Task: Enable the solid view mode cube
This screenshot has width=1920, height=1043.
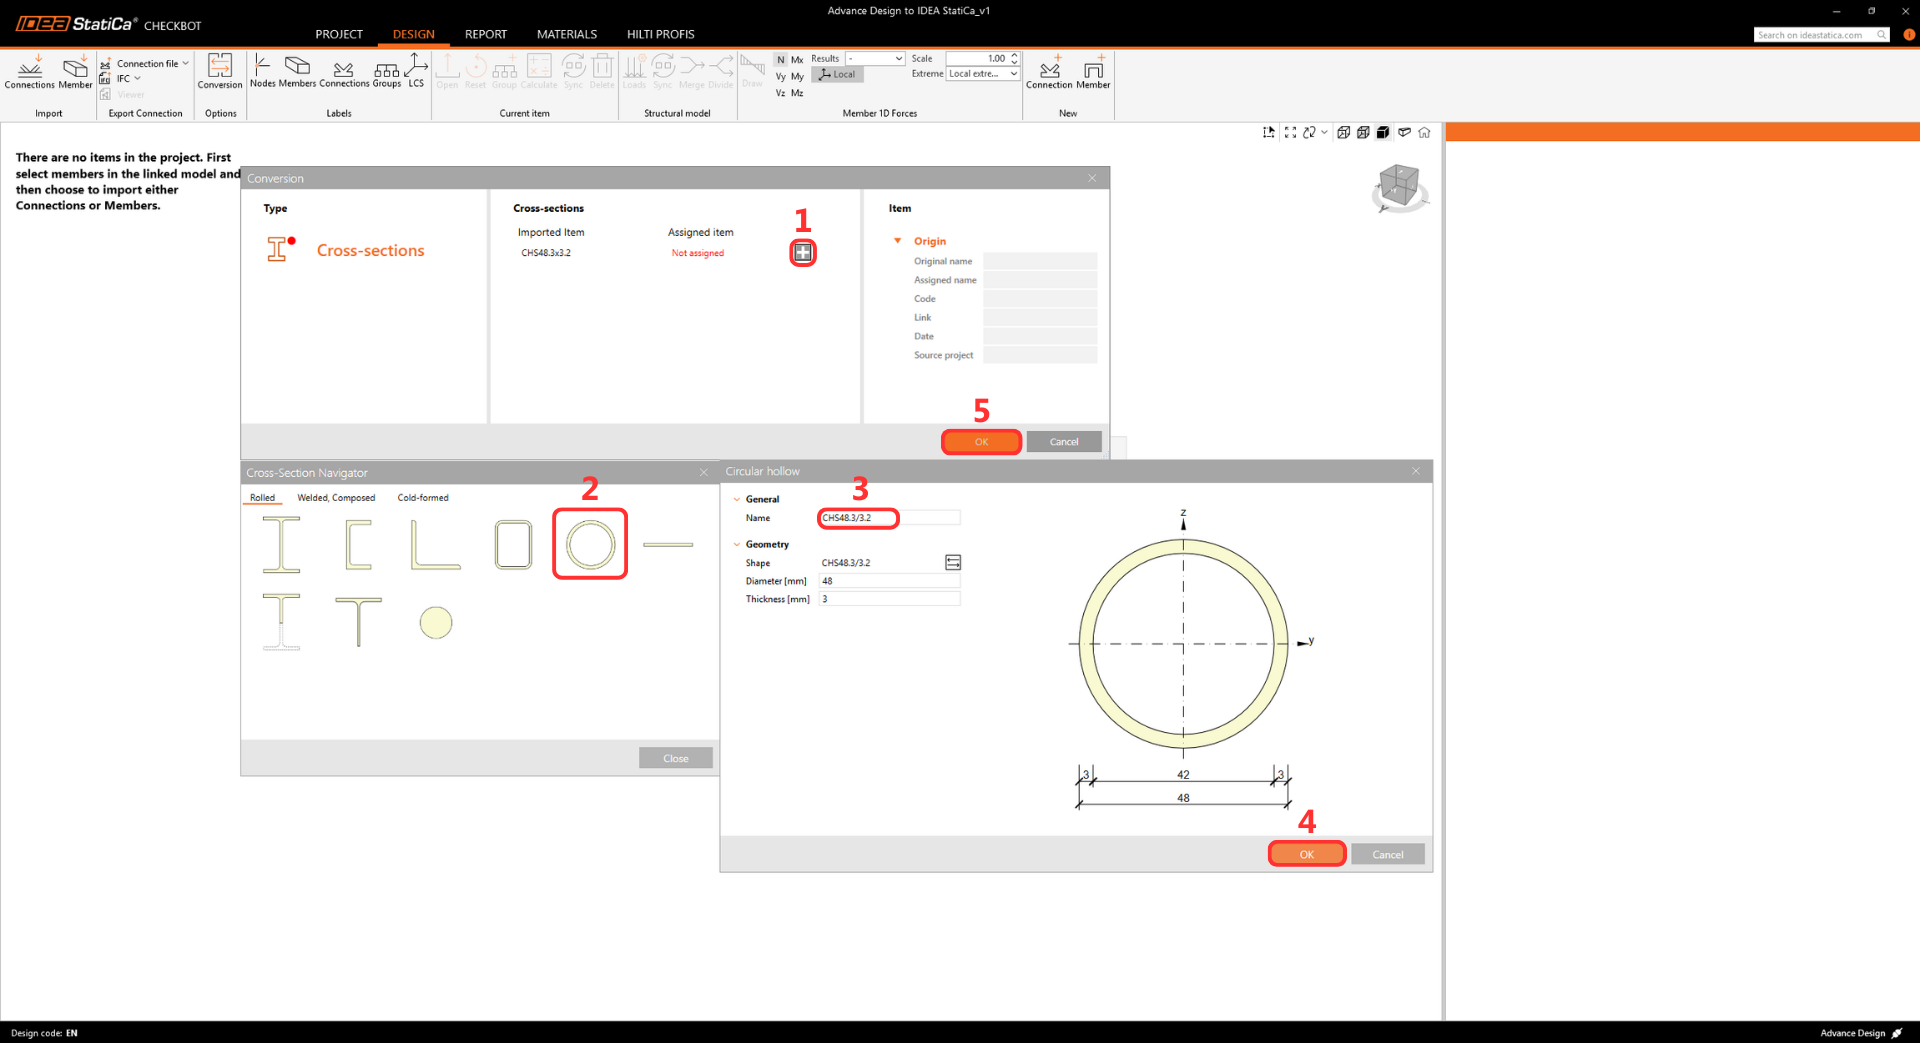Action: (x=1383, y=132)
